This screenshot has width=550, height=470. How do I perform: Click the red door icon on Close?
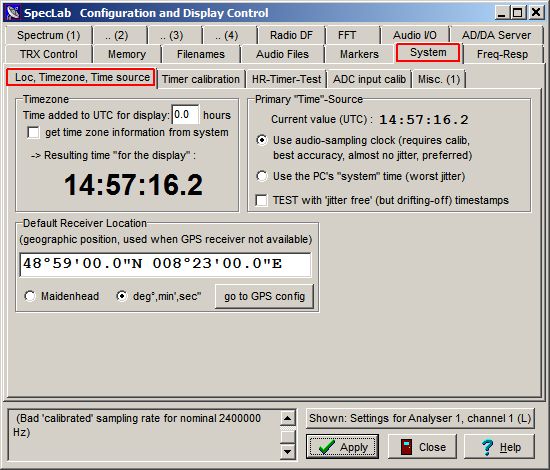click(x=406, y=447)
